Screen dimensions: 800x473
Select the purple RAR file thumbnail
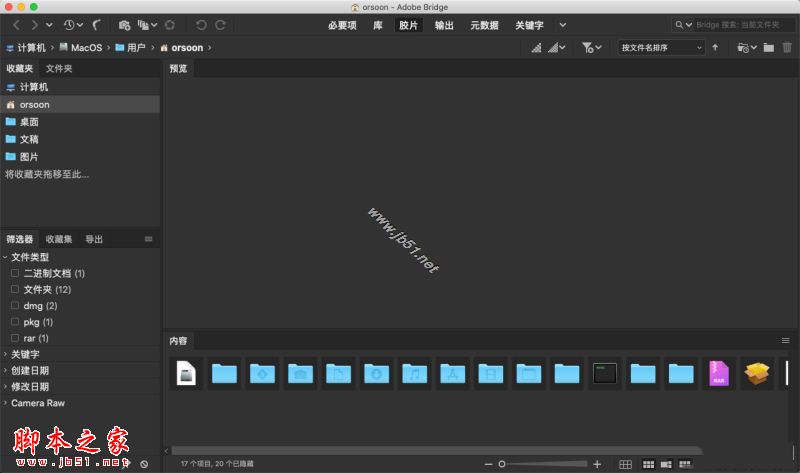coord(718,374)
